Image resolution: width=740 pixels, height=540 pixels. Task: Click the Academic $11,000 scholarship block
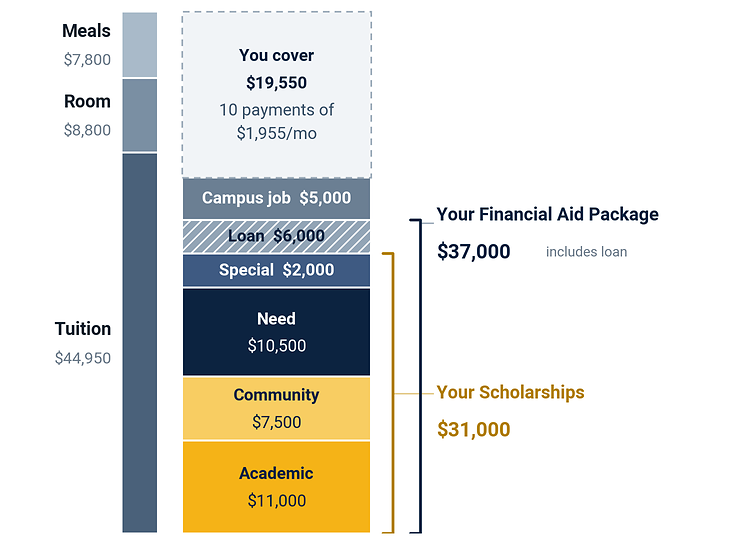click(276, 487)
